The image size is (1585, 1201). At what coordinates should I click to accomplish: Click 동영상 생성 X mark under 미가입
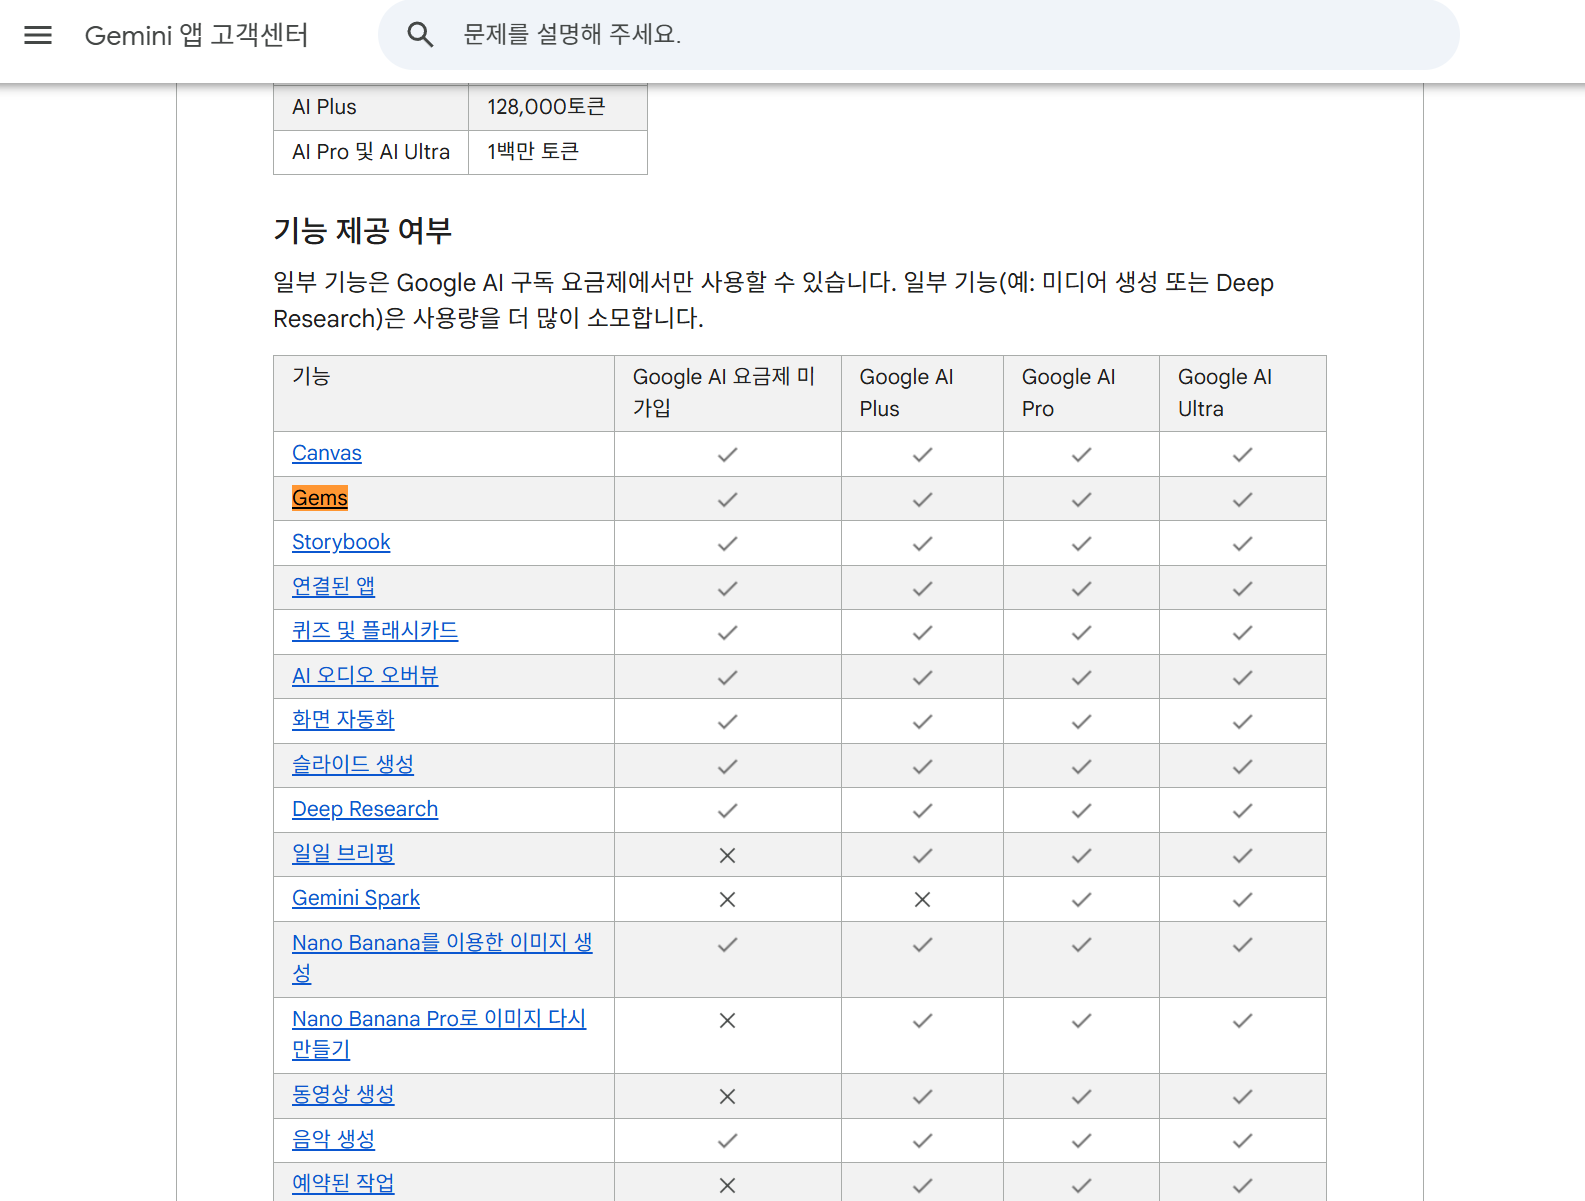pos(728,1097)
